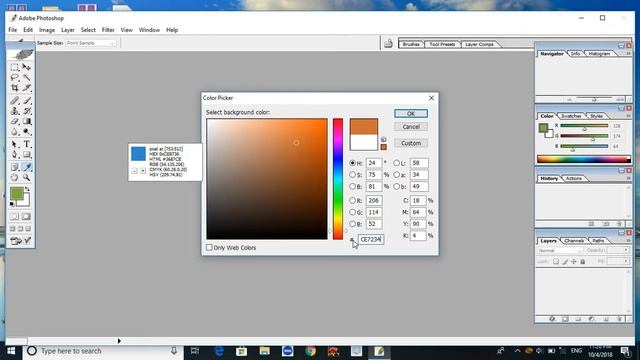This screenshot has height=360, width=640.
Task: Click the Color panel spectrum ramp
Action: click(584, 159)
